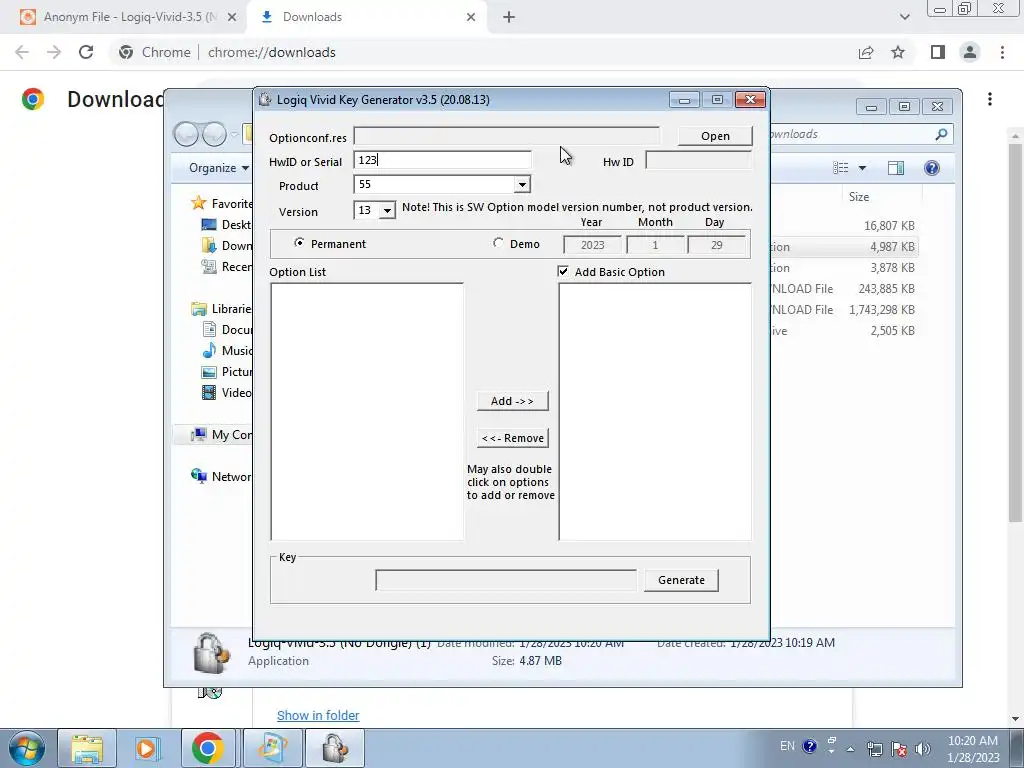This screenshot has width=1024, height=768.
Task: Open Chrome profile avatar
Action: (970, 52)
